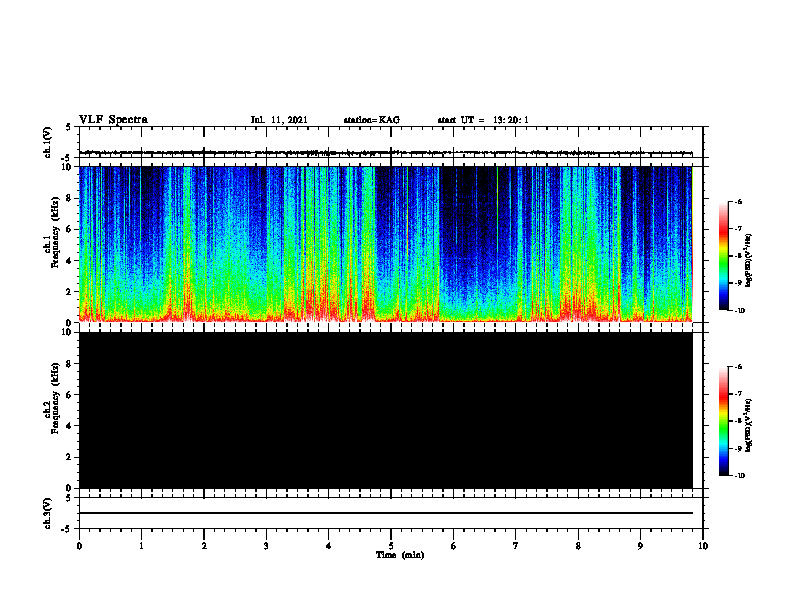Click the "VLF Spectra" plot title
The height and width of the screenshot is (612, 792).
pyautogui.click(x=113, y=120)
